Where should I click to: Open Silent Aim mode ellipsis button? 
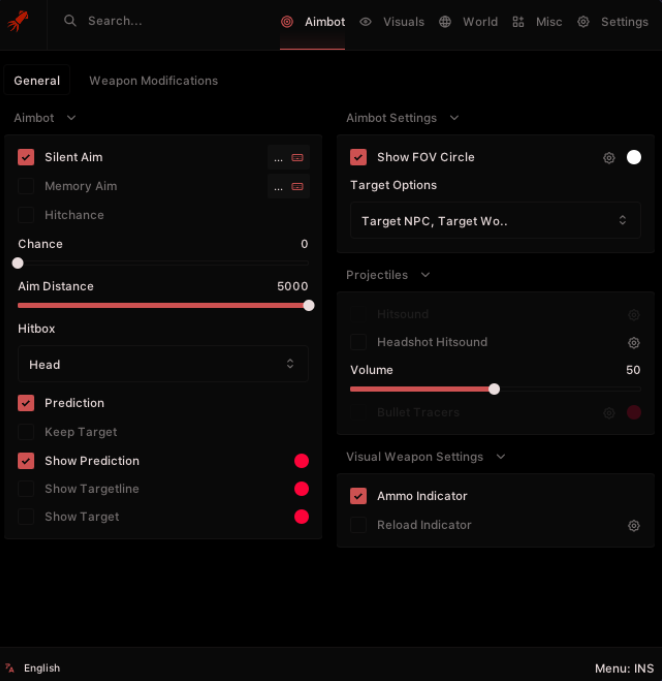coord(278,159)
